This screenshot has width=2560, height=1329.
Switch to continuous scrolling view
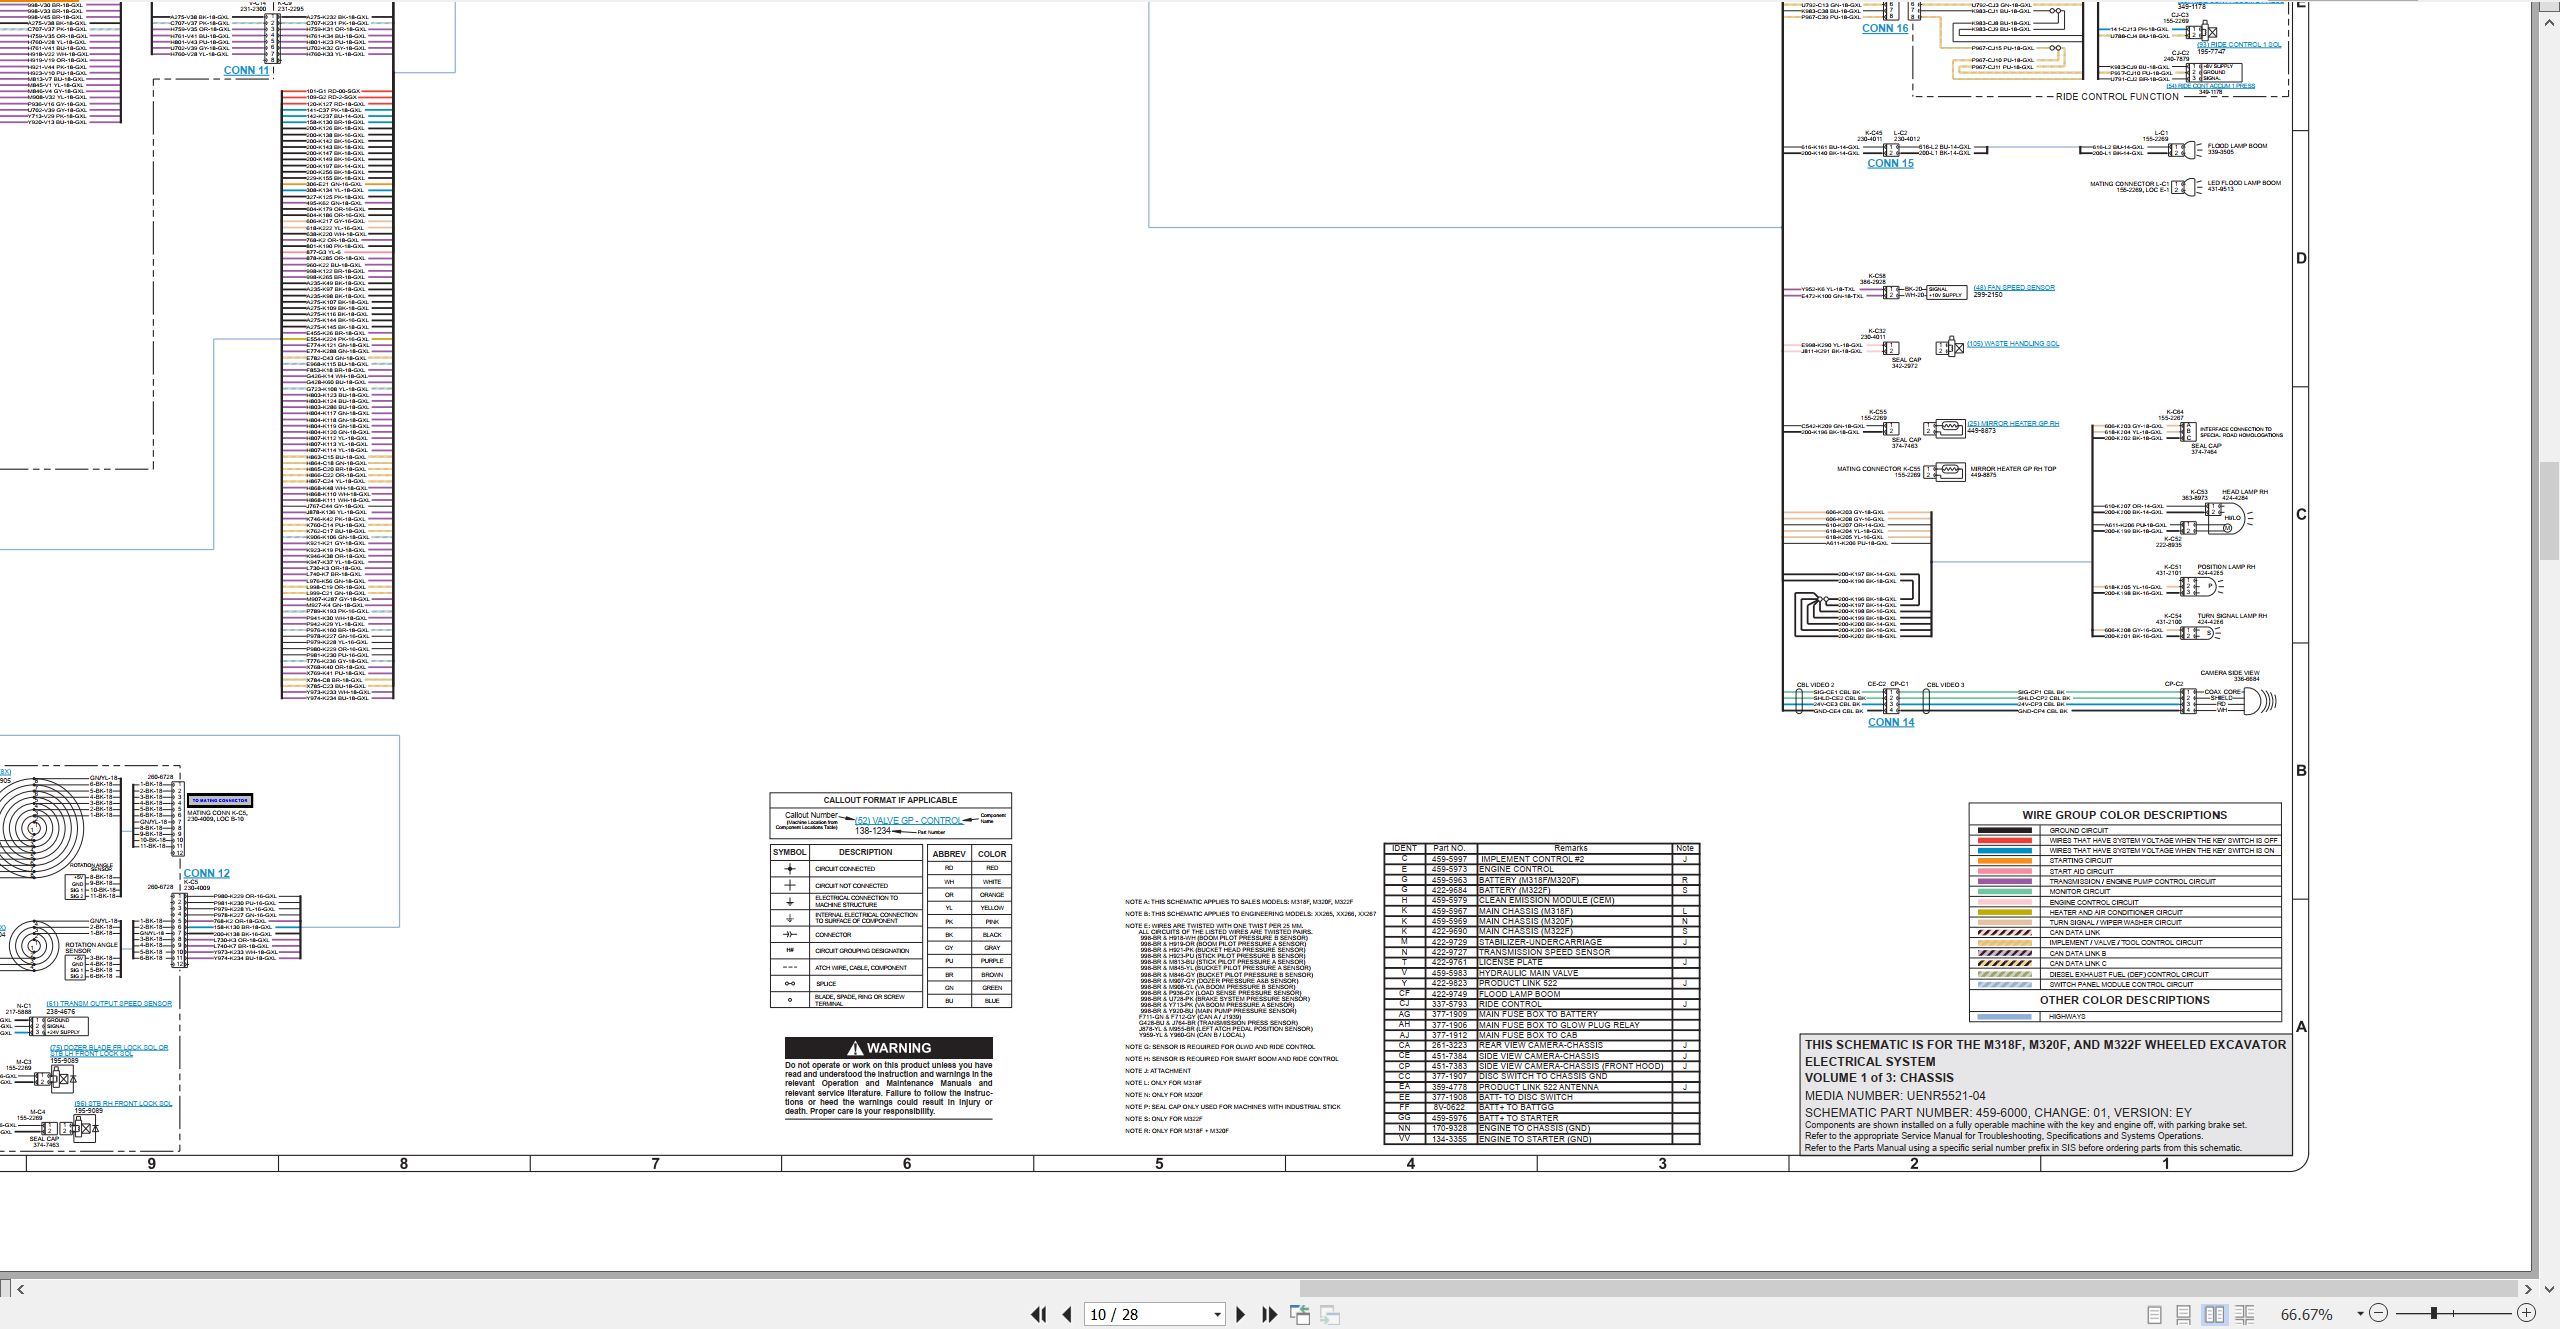point(2184,1314)
